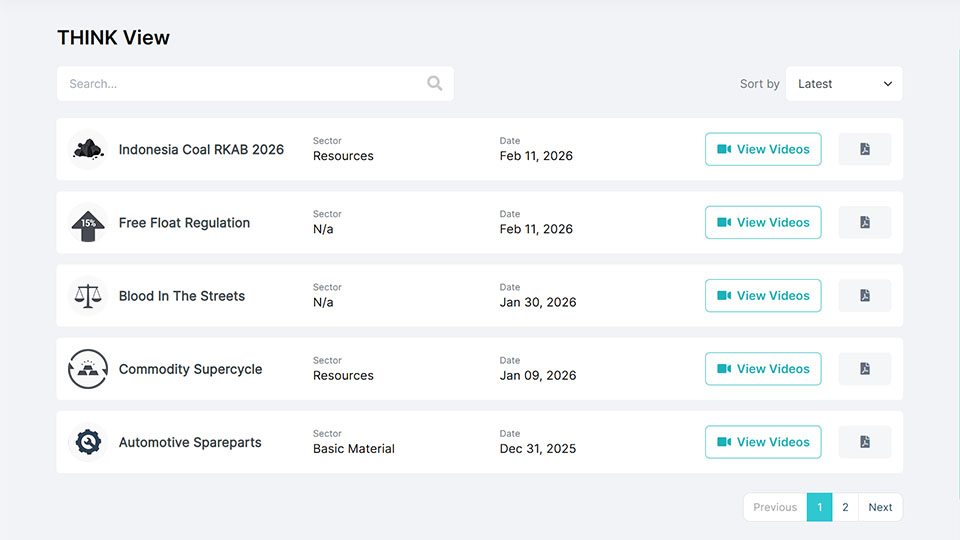
Task: Expand the Sort by Latest dropdown
Action: [x=844, y=84]
